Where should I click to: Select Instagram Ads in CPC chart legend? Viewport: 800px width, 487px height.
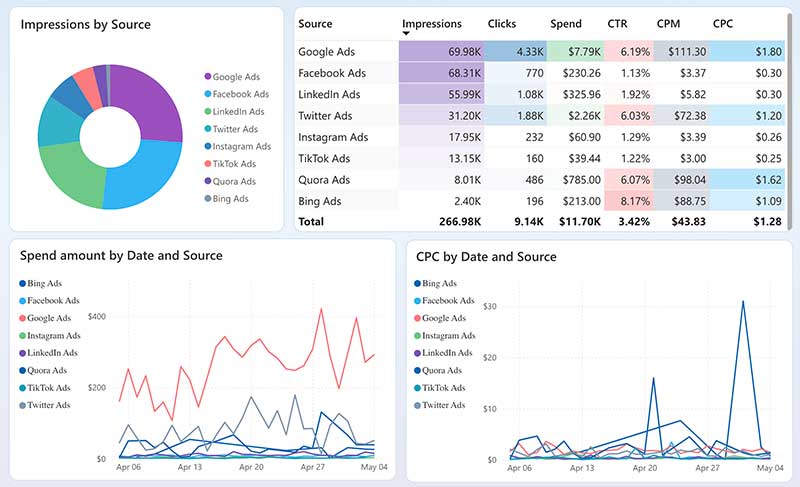click(445, 336)
